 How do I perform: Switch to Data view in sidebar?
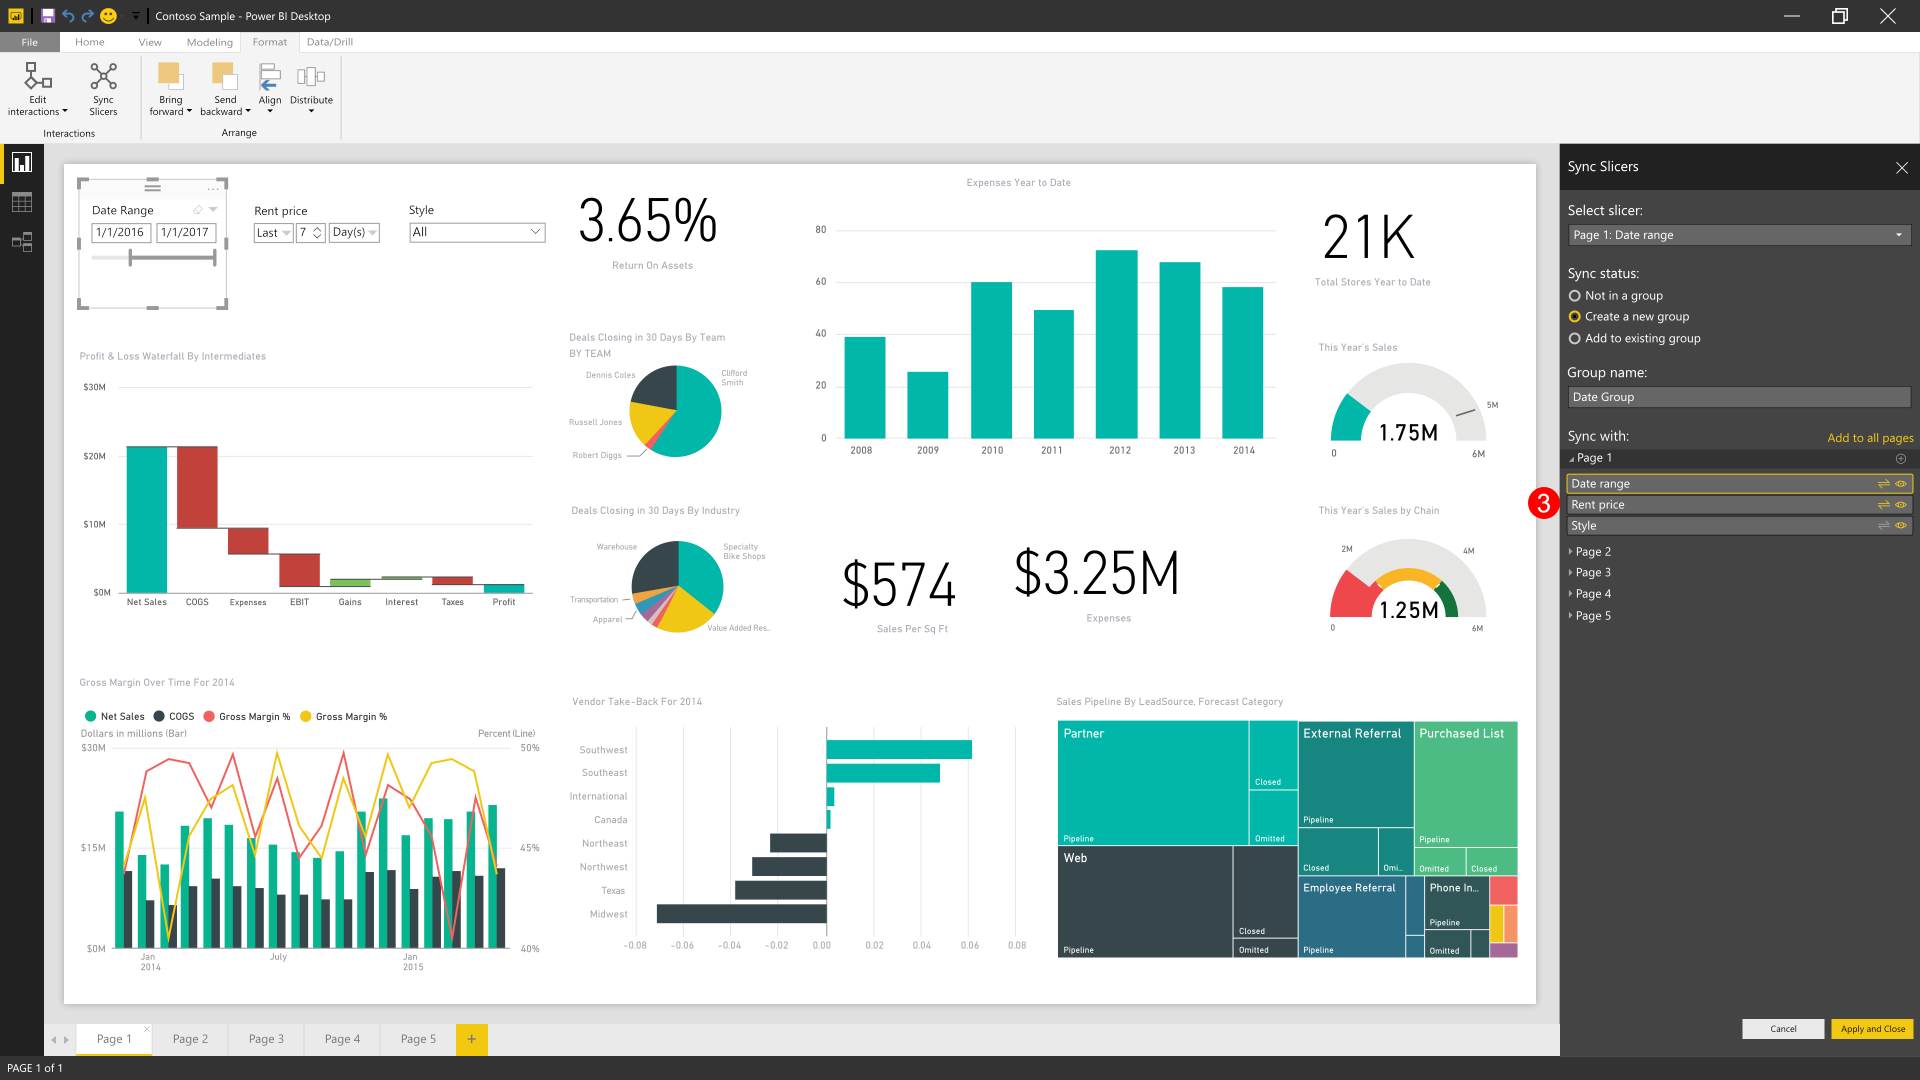(22, 203)
